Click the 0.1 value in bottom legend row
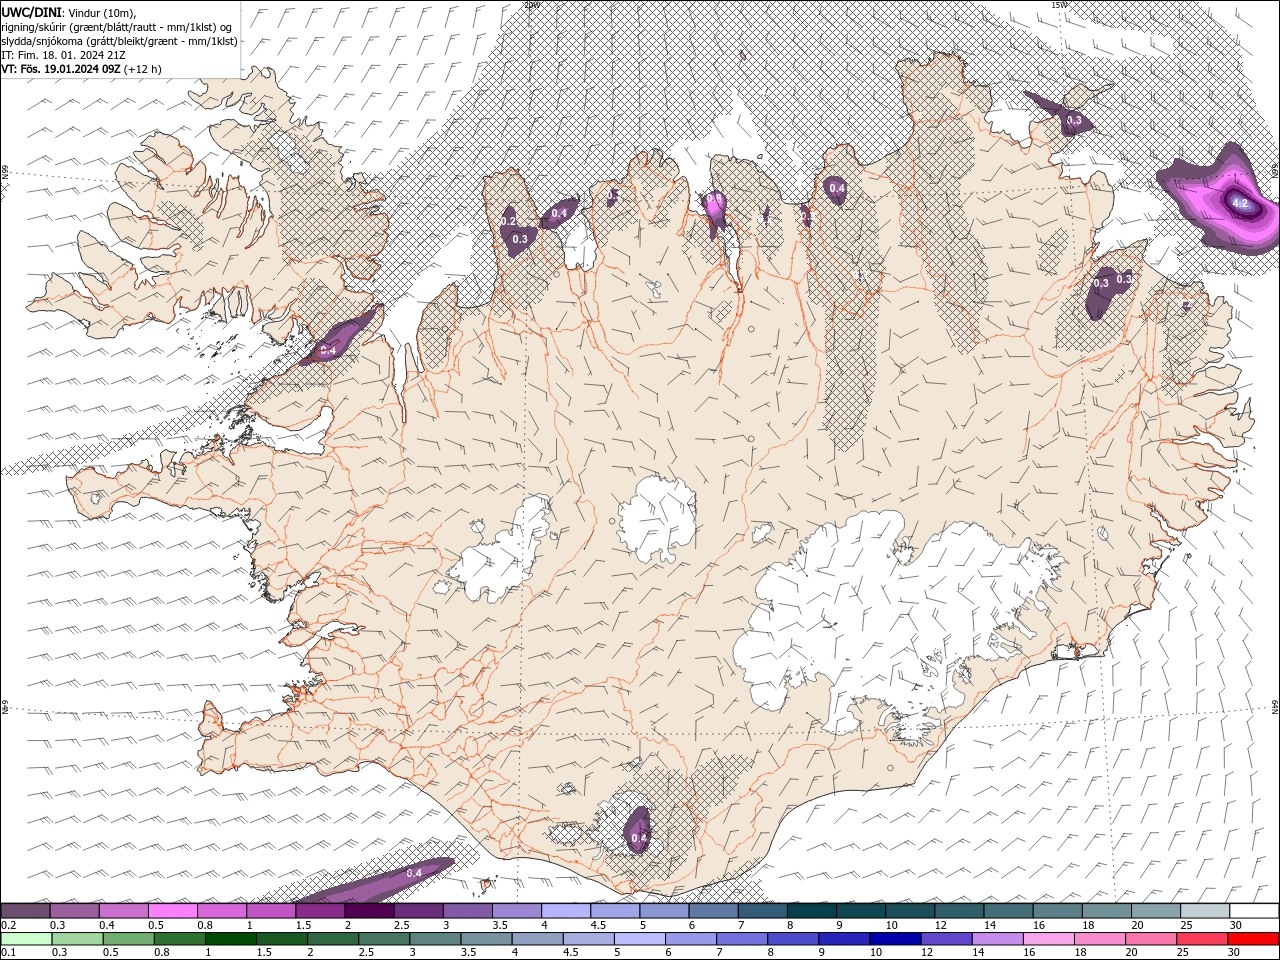The width and height of the screenshot is (1280, 960). pos(8,953)
